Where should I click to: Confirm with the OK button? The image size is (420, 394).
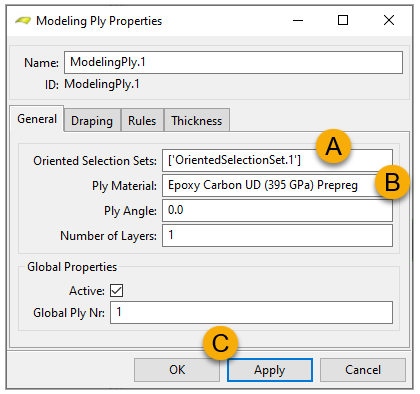177,370
